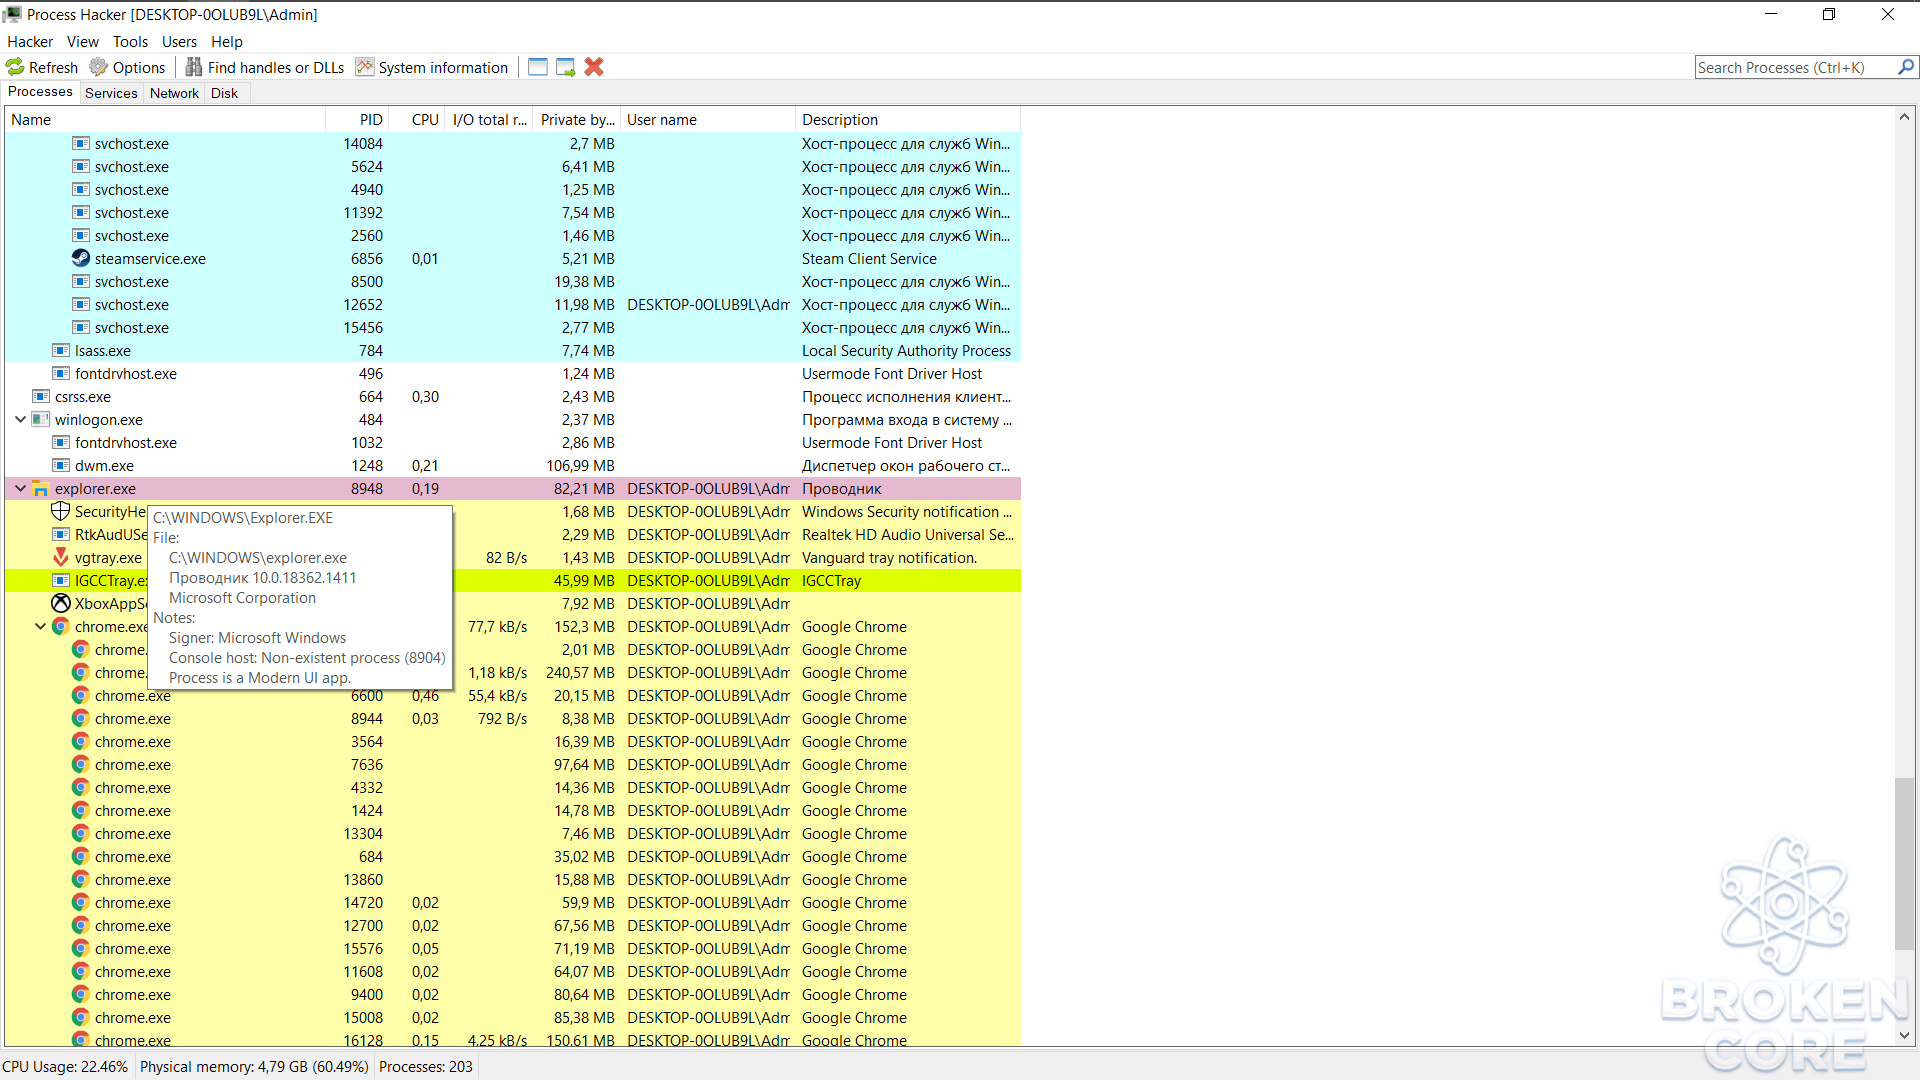The width and height of the screenshot is (1920, 1080).
Task: Click the parent chrome.exe Chrome icon
Action: tap(61, 626)
